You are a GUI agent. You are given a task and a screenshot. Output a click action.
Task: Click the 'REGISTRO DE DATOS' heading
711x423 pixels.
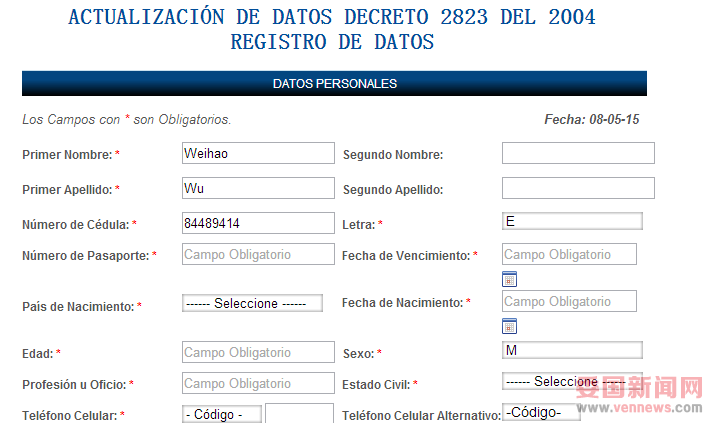(332, 42)
